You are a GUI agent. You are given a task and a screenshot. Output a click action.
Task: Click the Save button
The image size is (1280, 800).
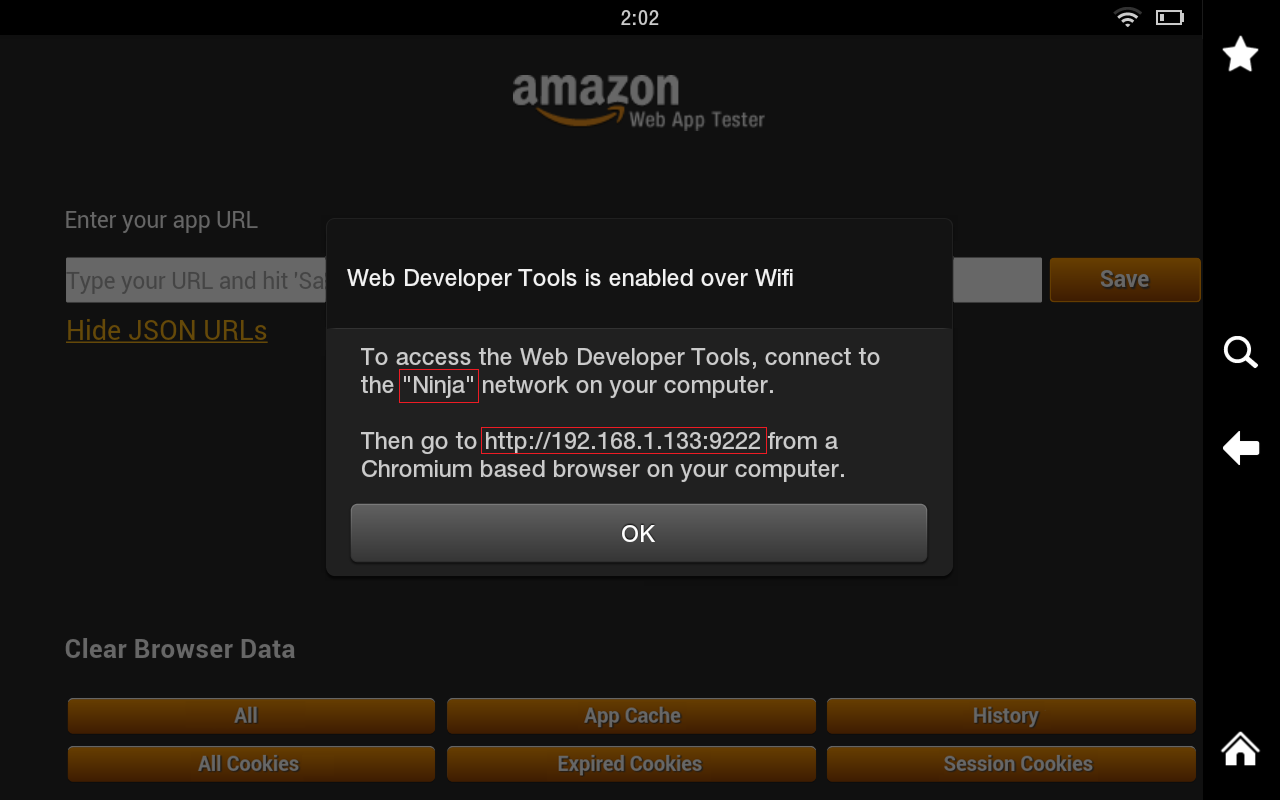[1125, 279]
